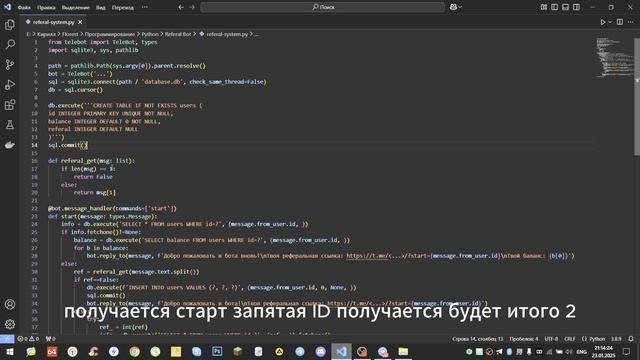Open the remote window indicator
Screen dimensions: 640x360
[7, 339]
